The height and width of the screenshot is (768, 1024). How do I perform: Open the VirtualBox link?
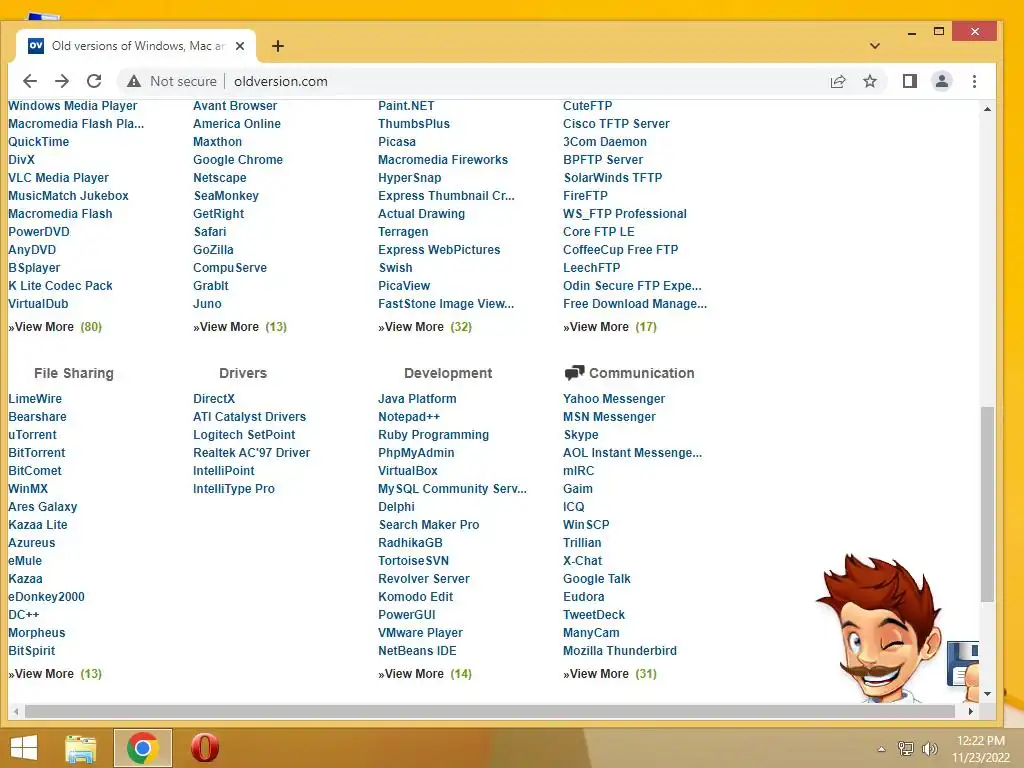click(x=408, y=471)
